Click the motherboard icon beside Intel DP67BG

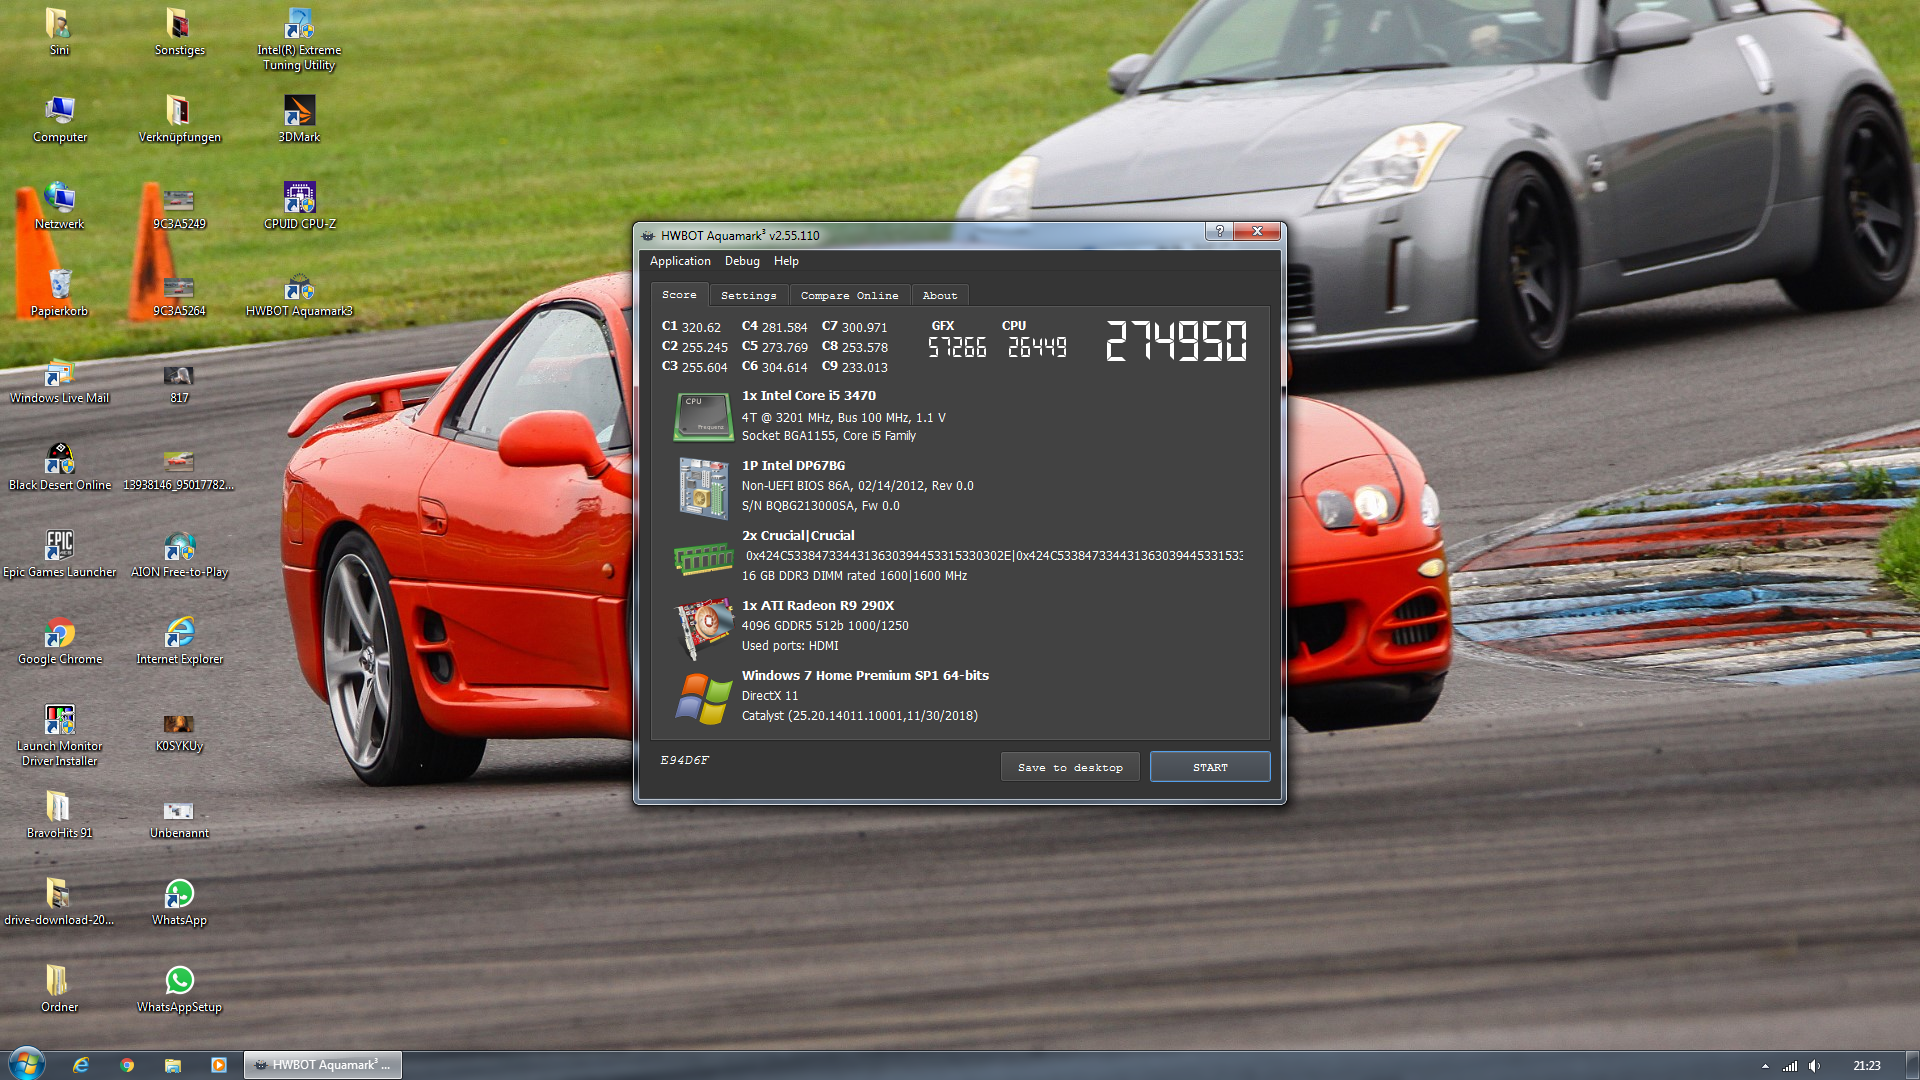(x=703, y=488)
